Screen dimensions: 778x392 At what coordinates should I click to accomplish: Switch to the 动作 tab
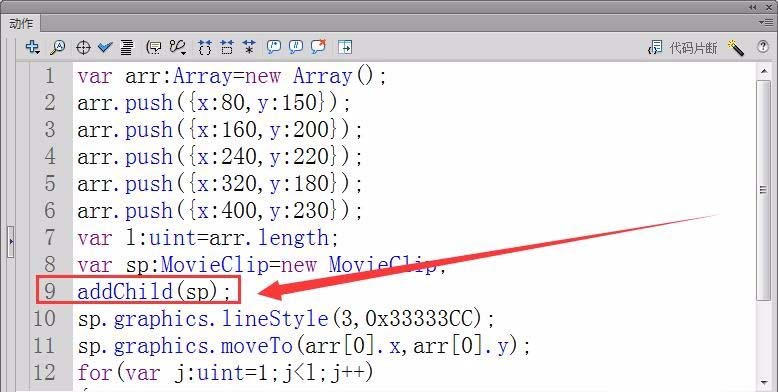21,23
